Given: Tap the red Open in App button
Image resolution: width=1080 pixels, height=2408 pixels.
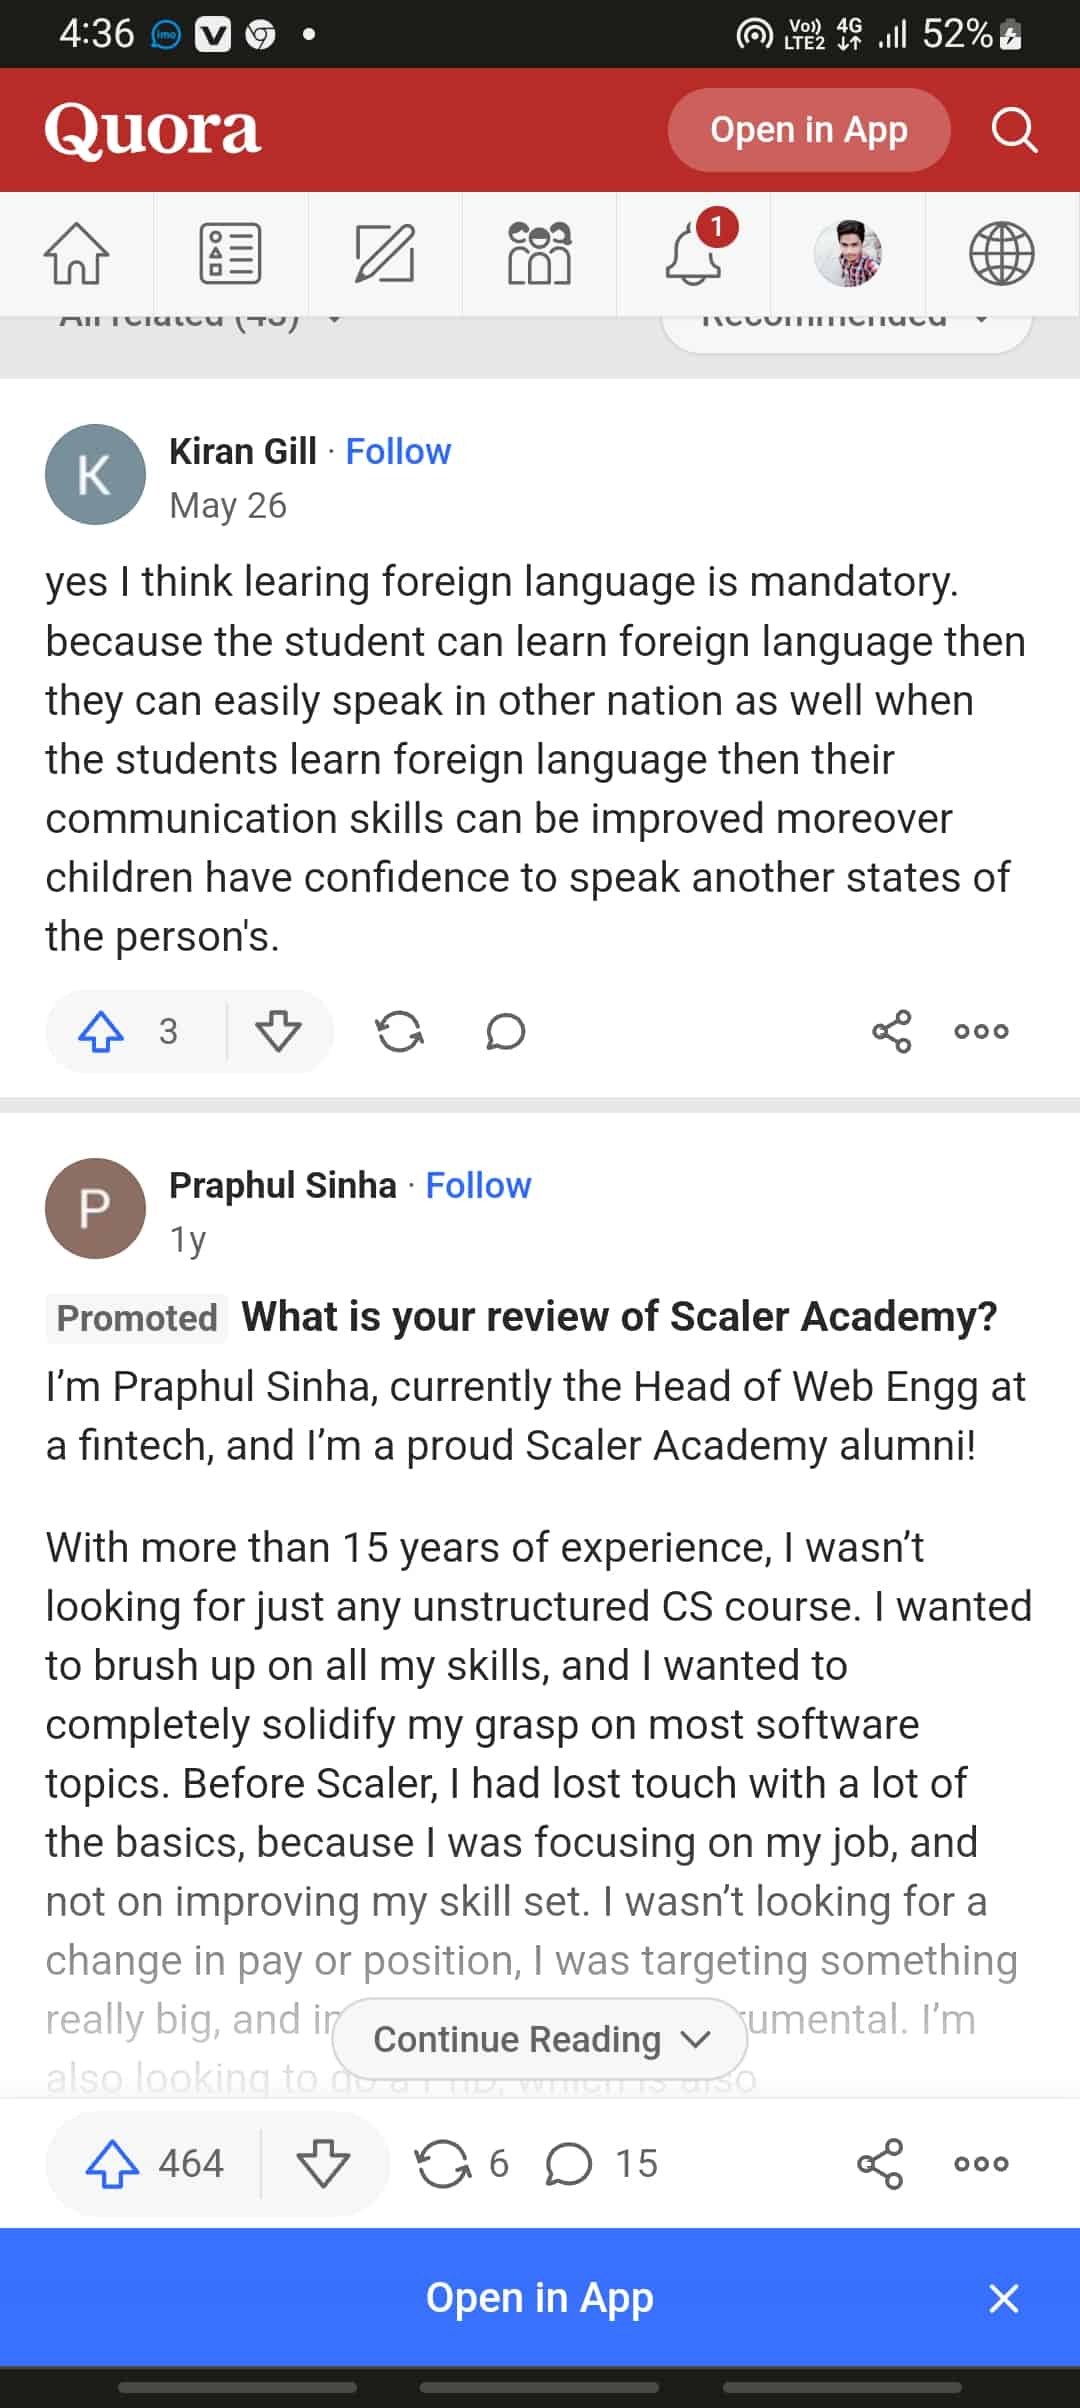Looking at the screenshot, I should coord(808,130).
